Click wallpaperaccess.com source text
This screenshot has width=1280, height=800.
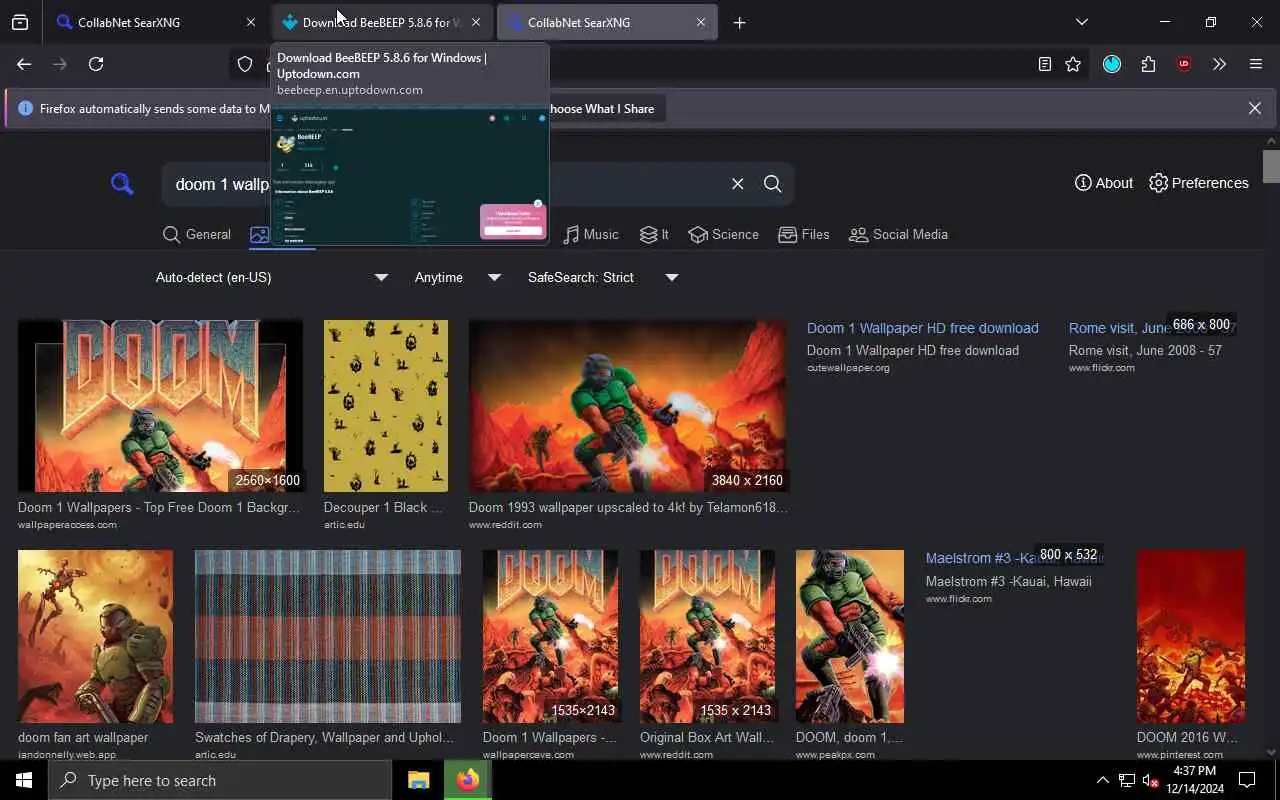tap(67, 525)
